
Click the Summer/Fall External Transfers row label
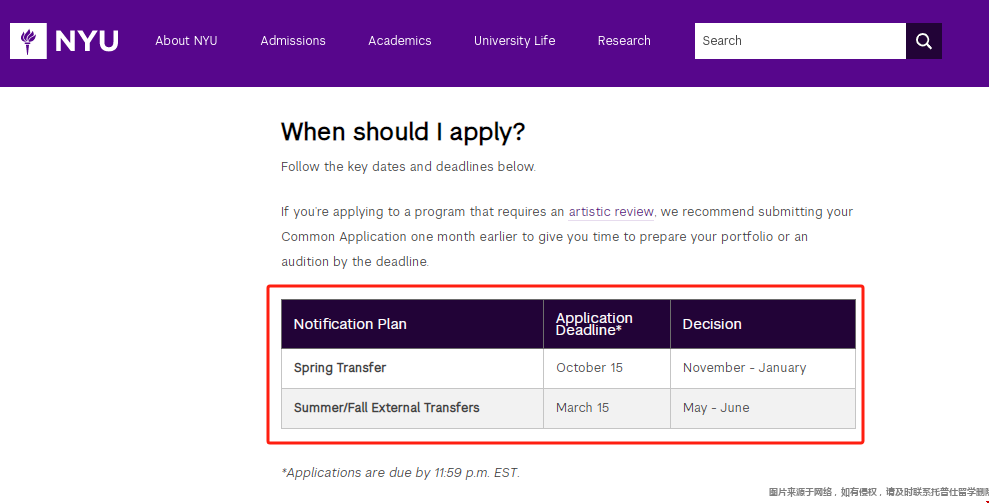tap(386, 408)
